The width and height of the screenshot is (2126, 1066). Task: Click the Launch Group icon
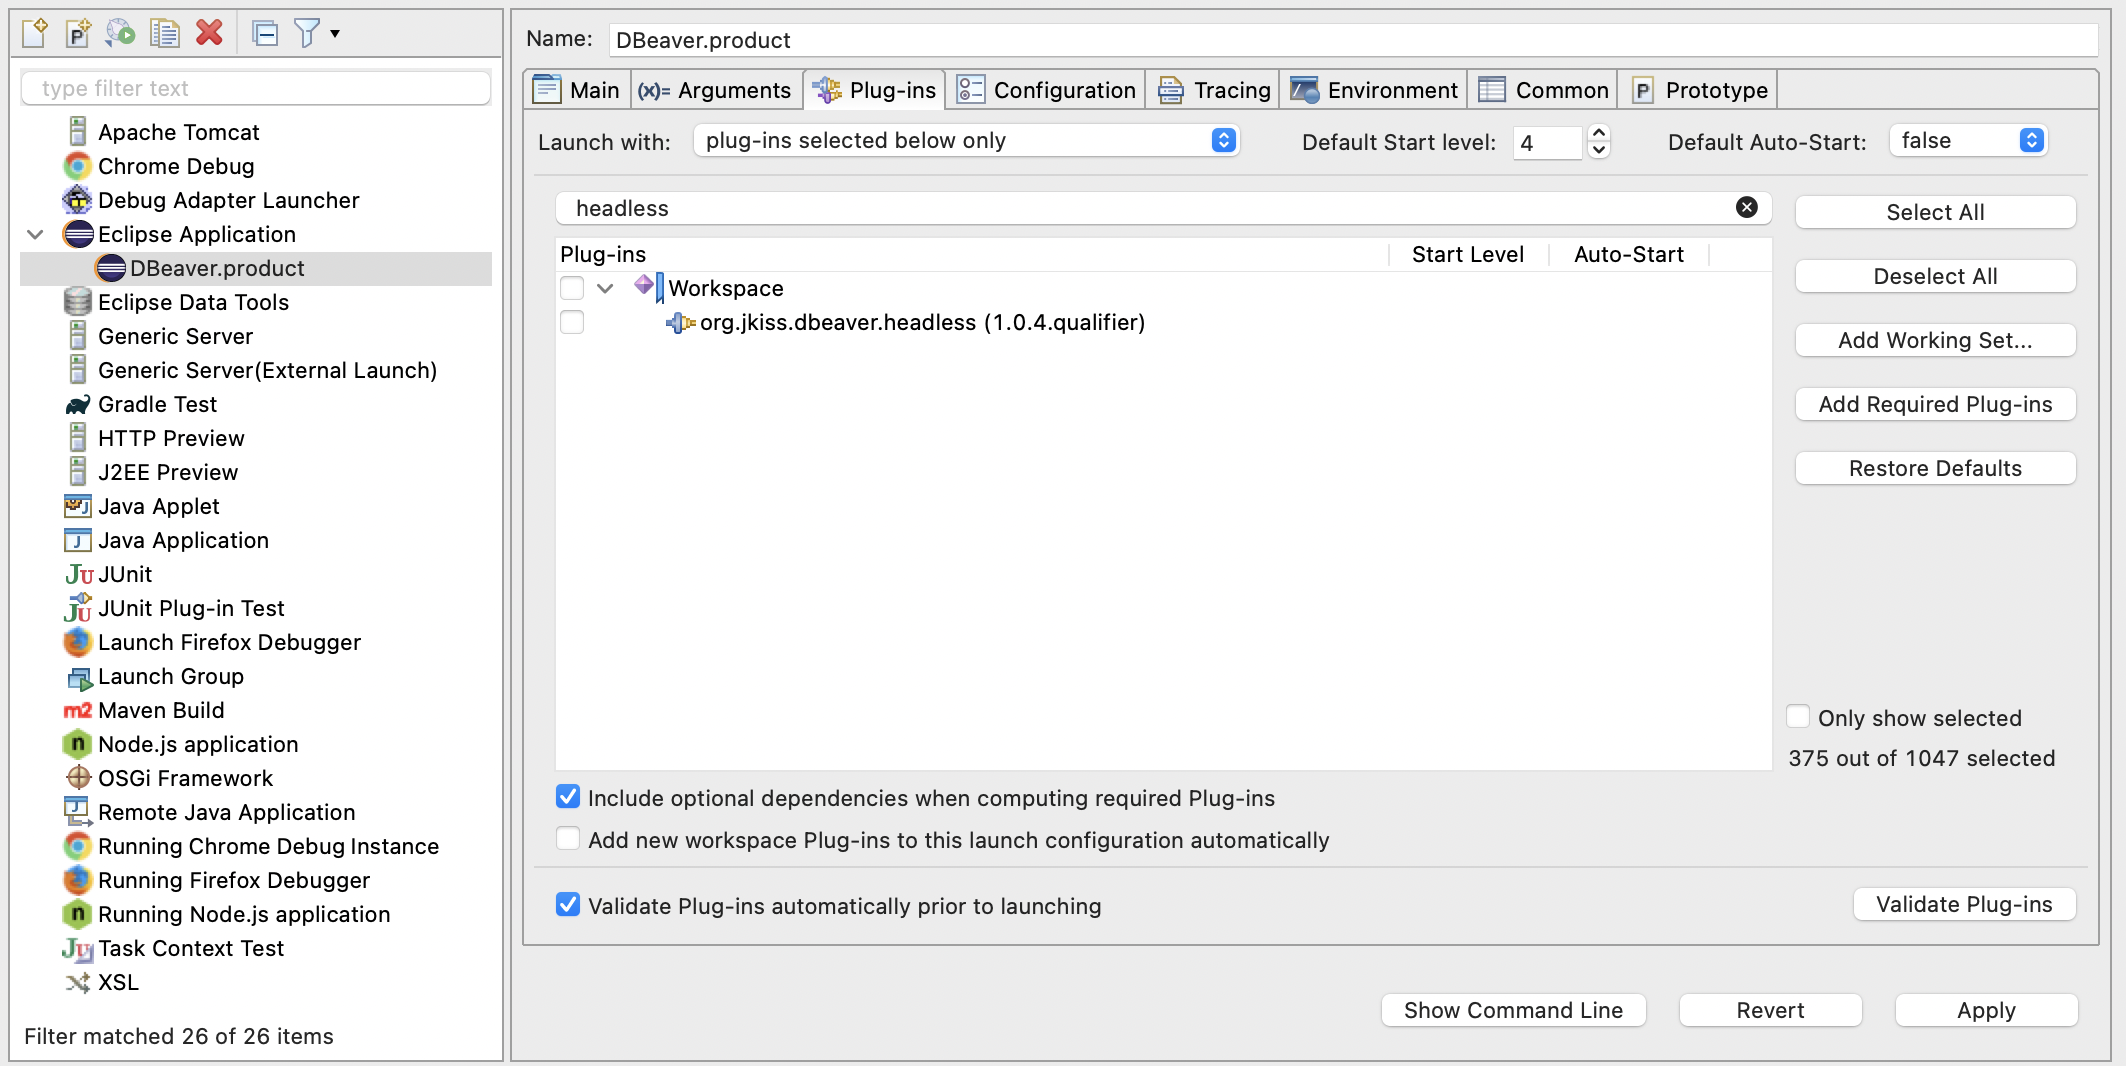[79, 678]
